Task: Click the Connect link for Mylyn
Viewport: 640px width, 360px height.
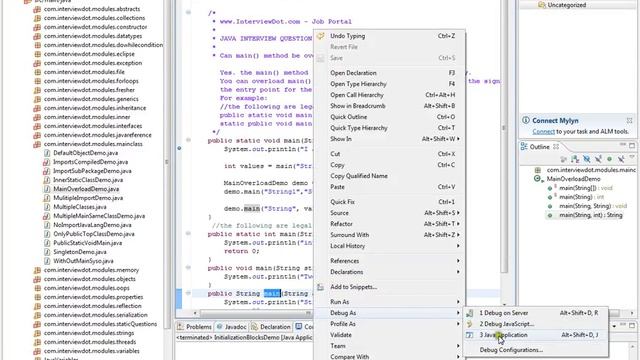Action: pyautogui.click(x=543, y=131)
